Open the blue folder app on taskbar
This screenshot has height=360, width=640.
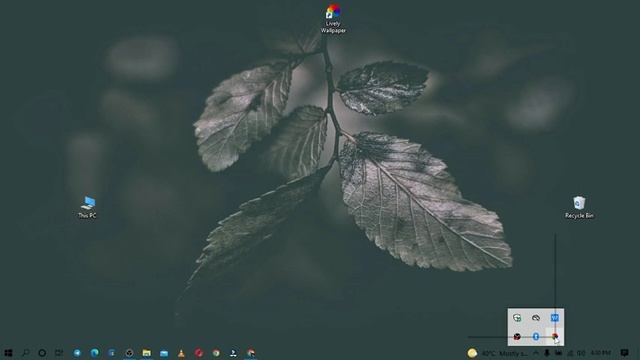coord(164,353)
